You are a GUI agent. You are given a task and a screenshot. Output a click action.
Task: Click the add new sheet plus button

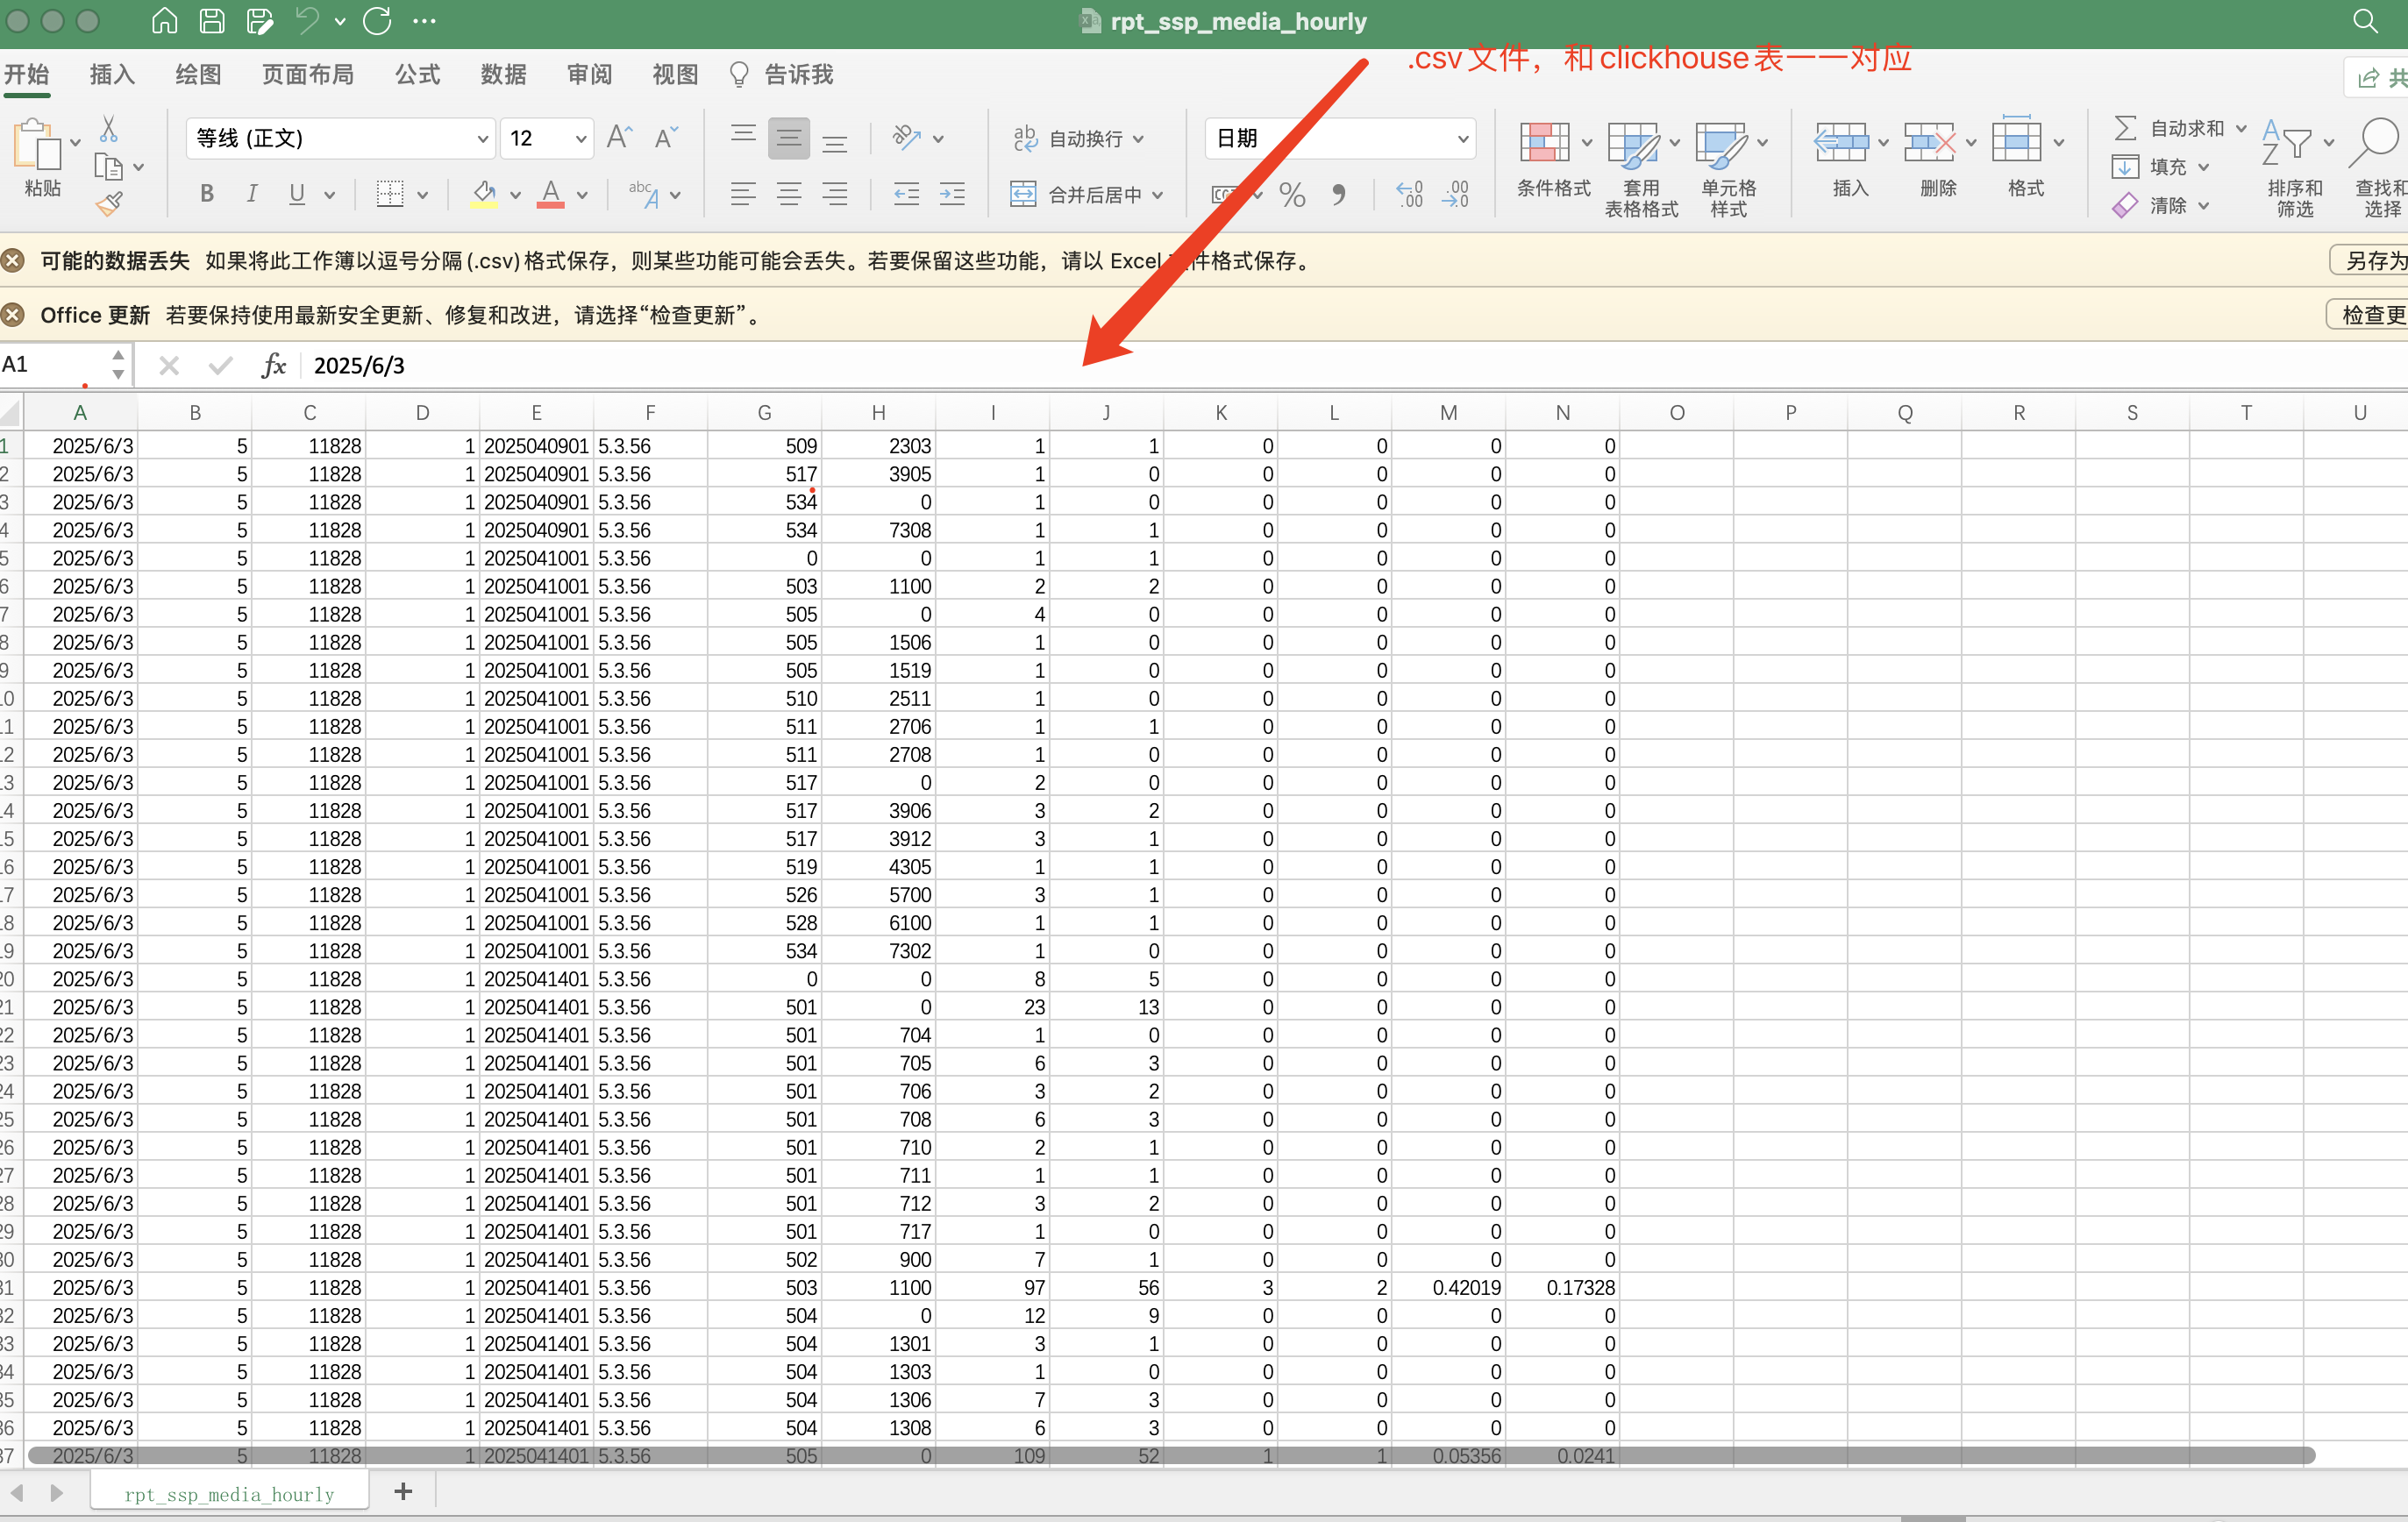tap(403, 1491)
